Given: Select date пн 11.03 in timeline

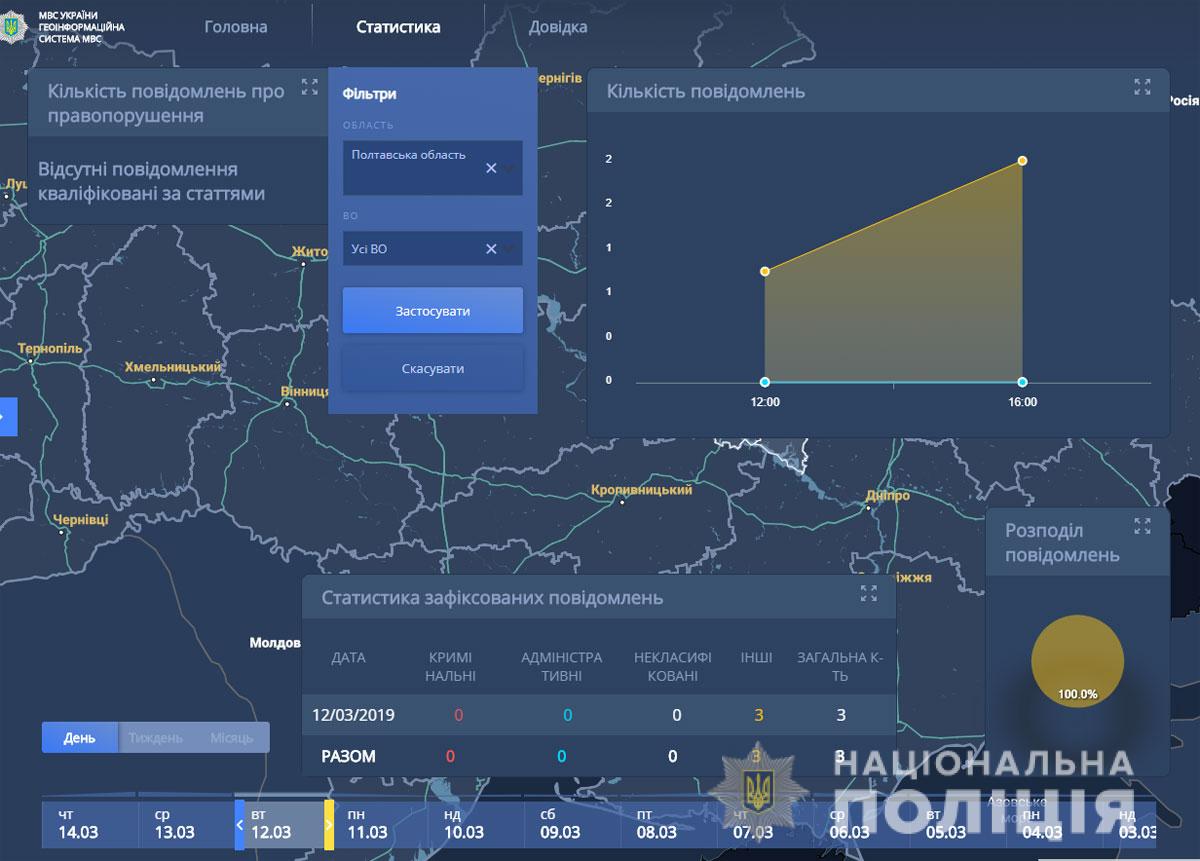Looking at the screenshot, I should click(x=382, y=825).
